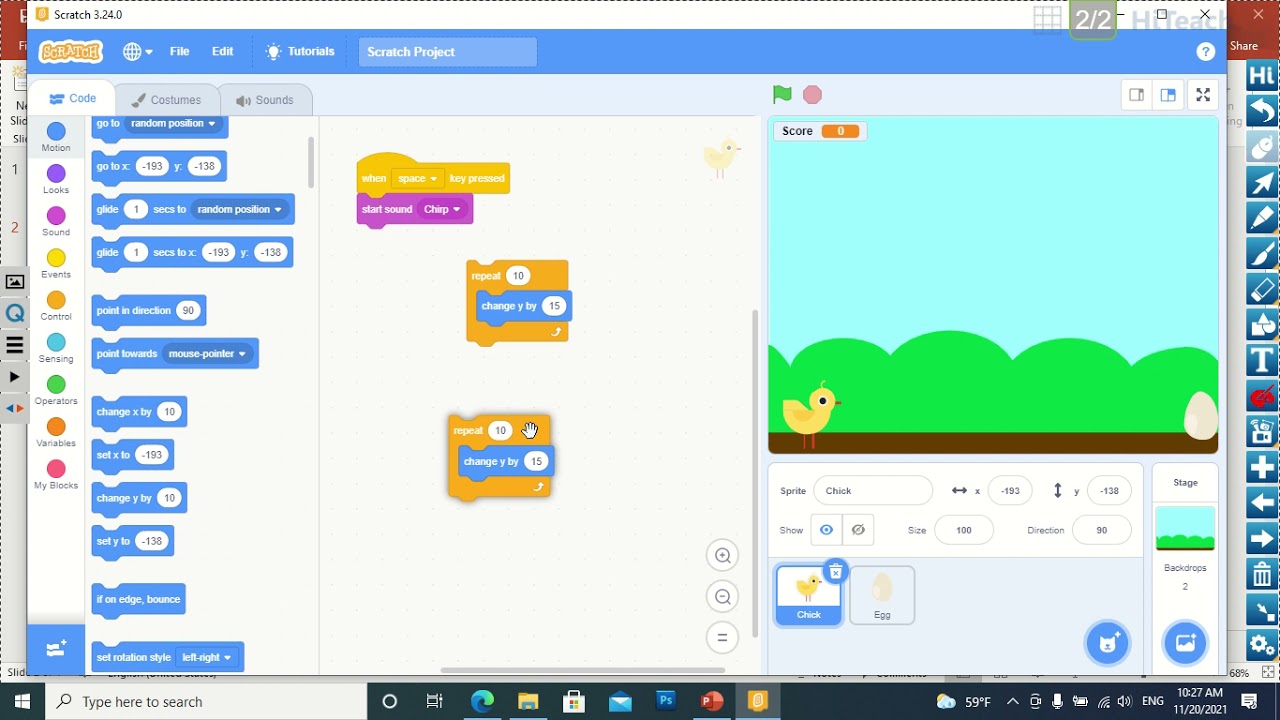
Task: Switch to the Sounds tab
Action: click(264, 100)
